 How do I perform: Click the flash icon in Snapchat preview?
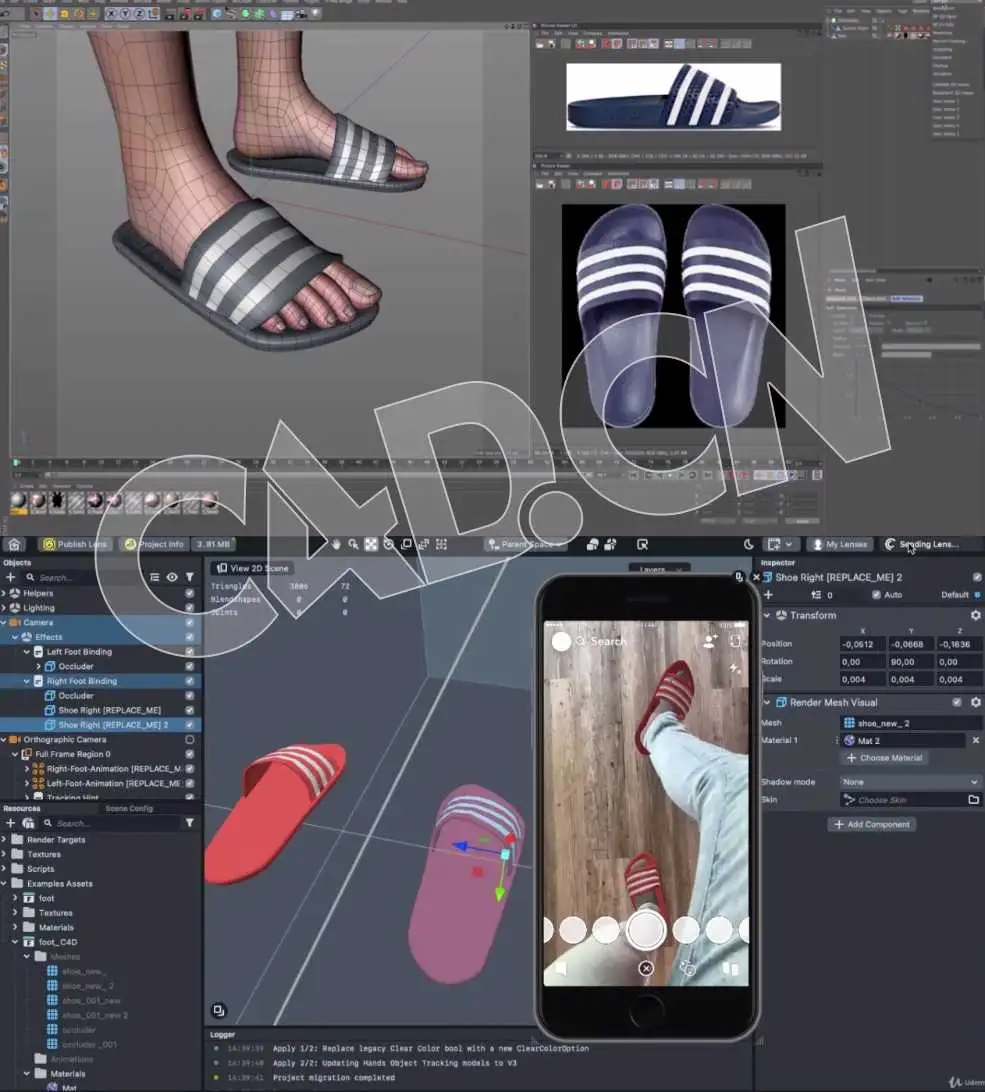click(735, 668)
